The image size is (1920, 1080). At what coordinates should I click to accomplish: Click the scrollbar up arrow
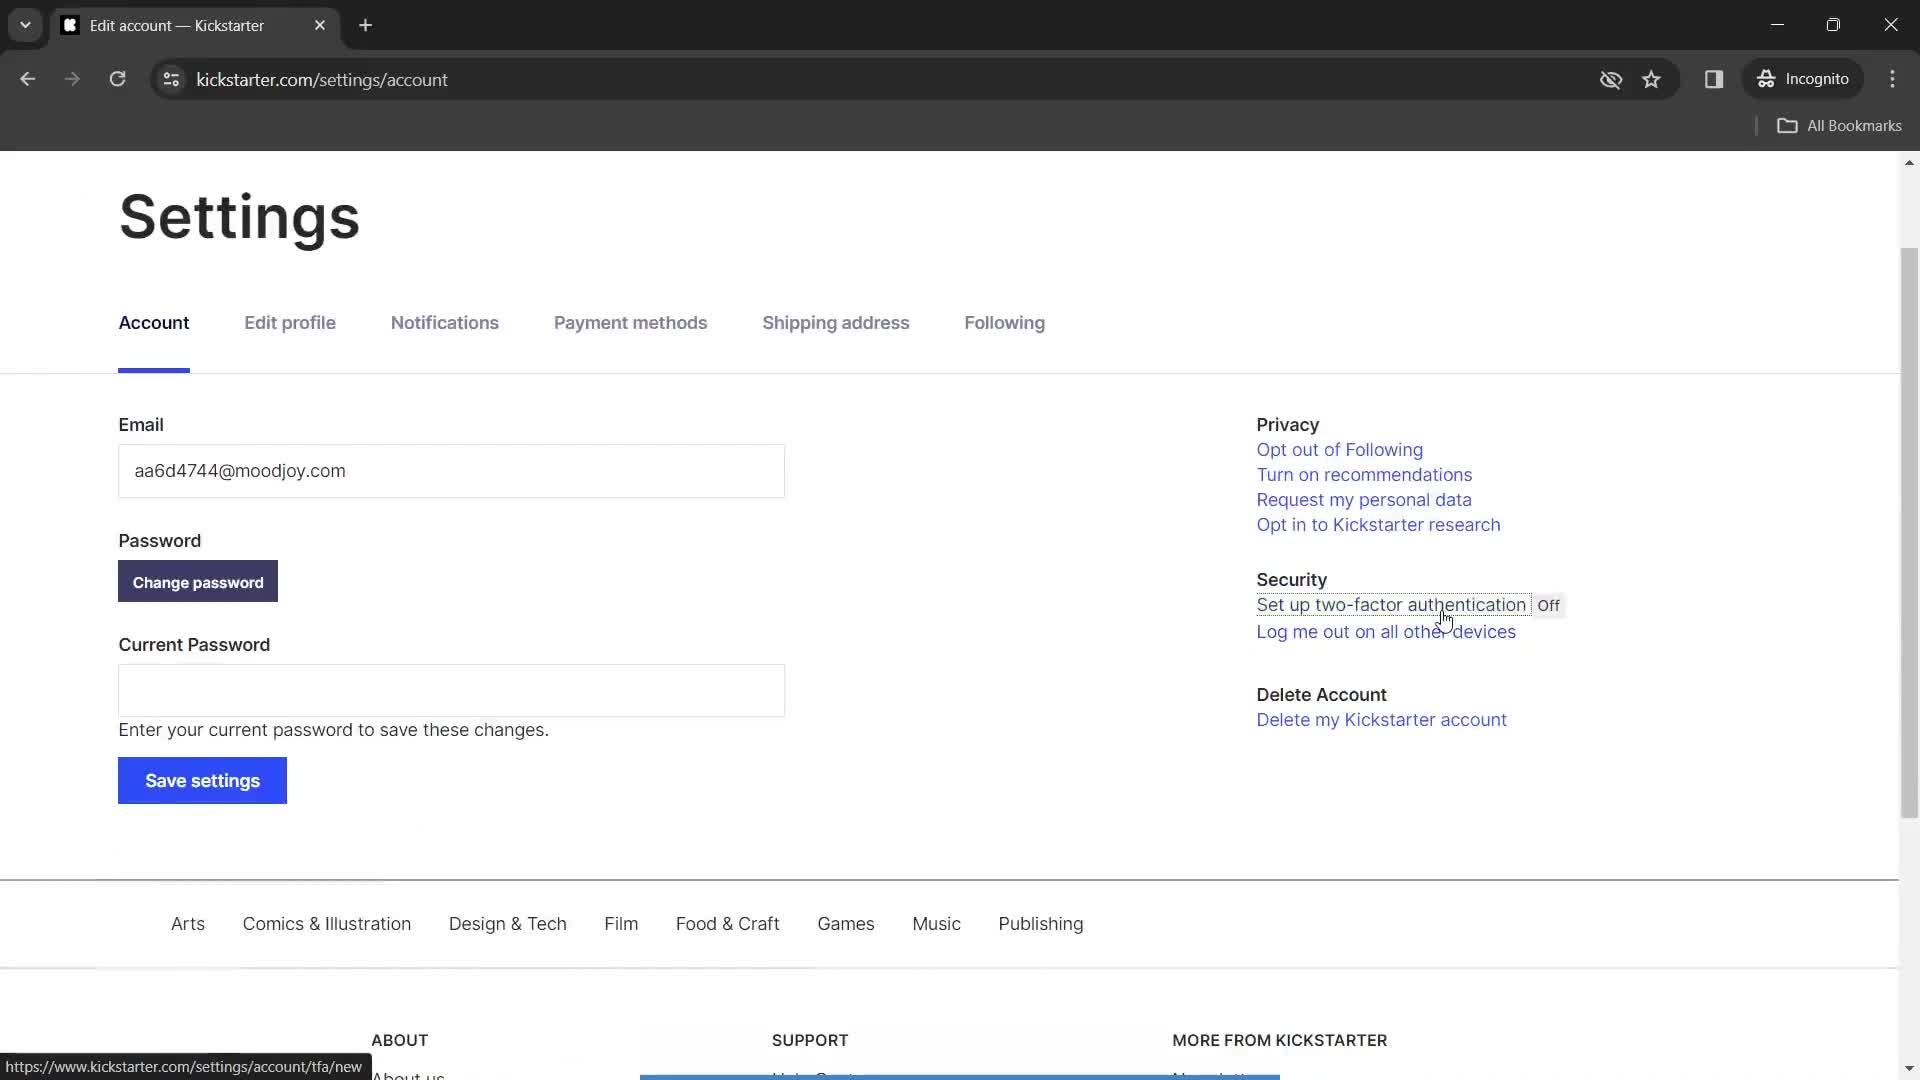pos(1909,162)
